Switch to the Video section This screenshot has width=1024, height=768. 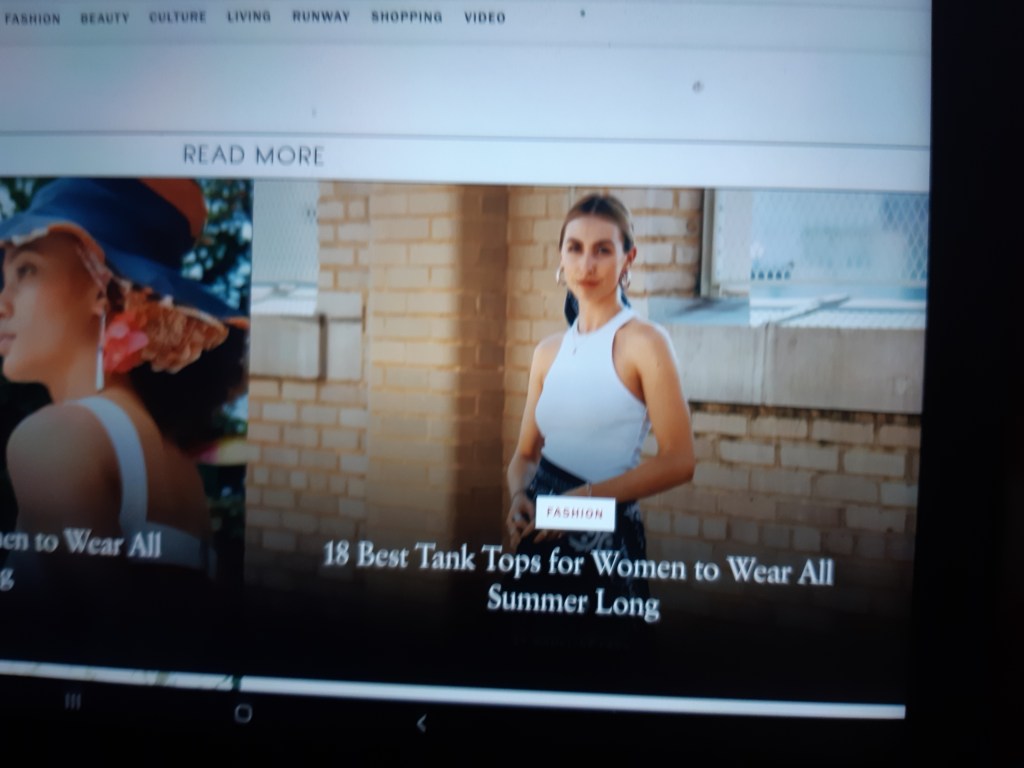coord(485,17)
